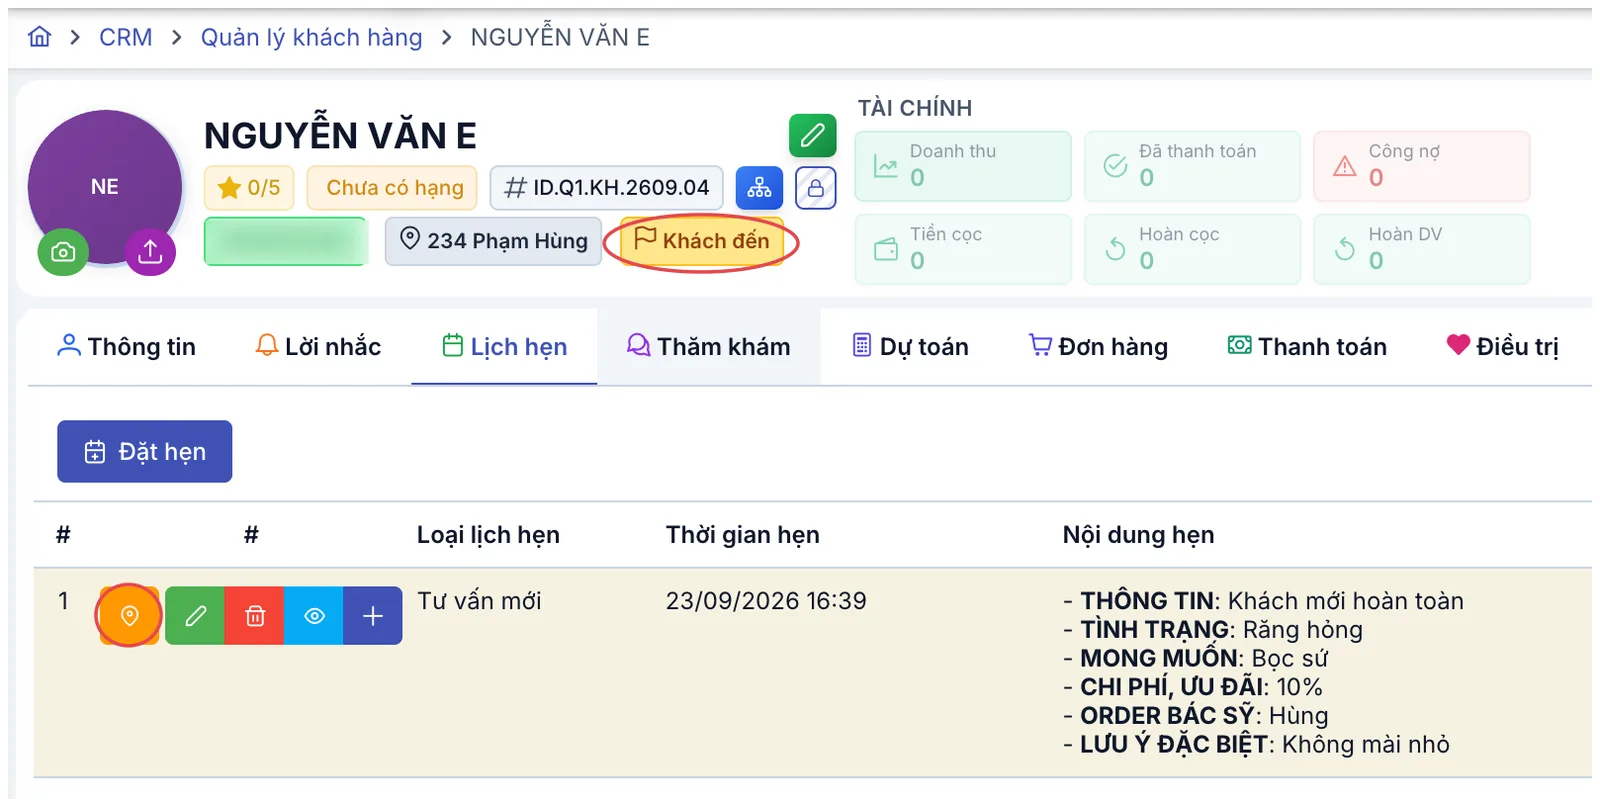Click the 0/5 star rating badge
The width and height of the screenshot is (1600, 807).
[x=249, y=188]
